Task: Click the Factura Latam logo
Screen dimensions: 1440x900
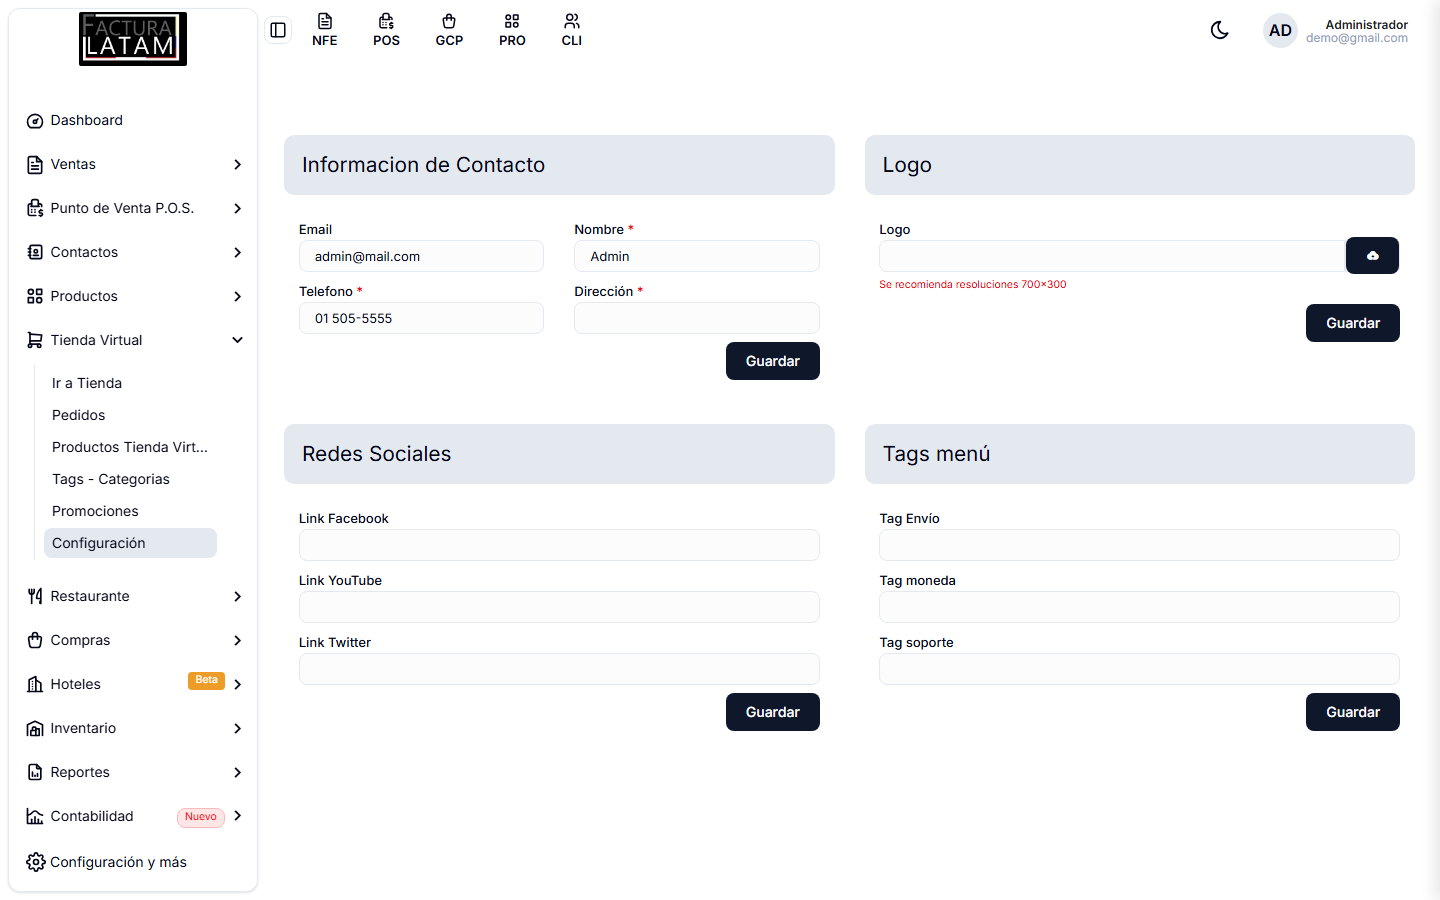Action: point(133,39)
